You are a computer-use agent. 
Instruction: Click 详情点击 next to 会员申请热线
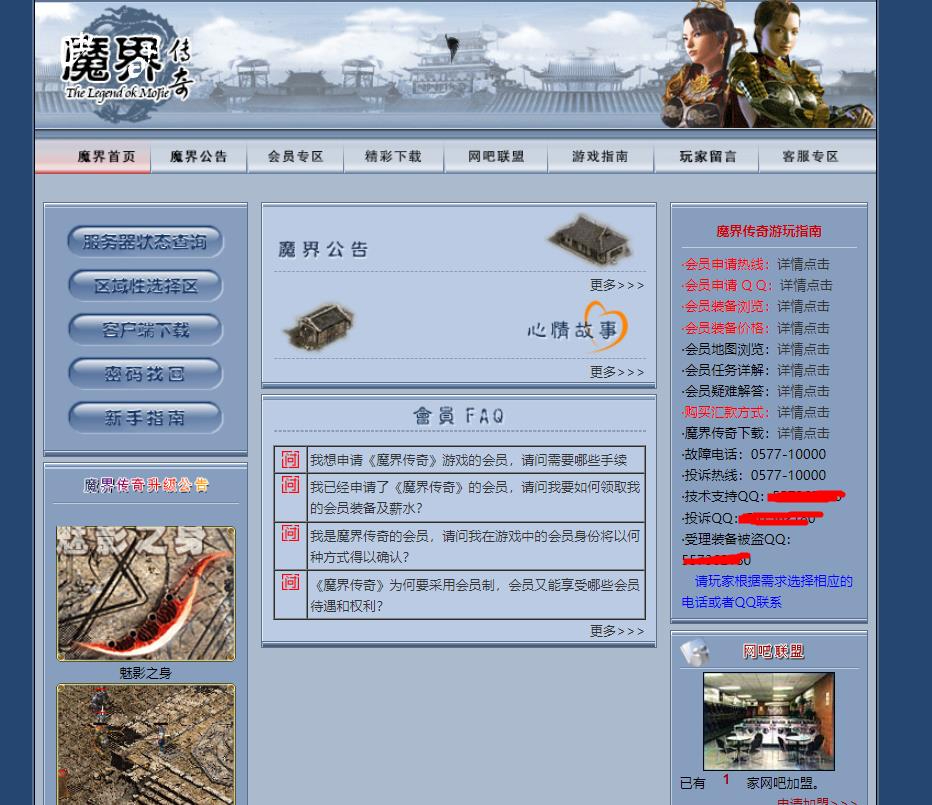coord(803,264)
